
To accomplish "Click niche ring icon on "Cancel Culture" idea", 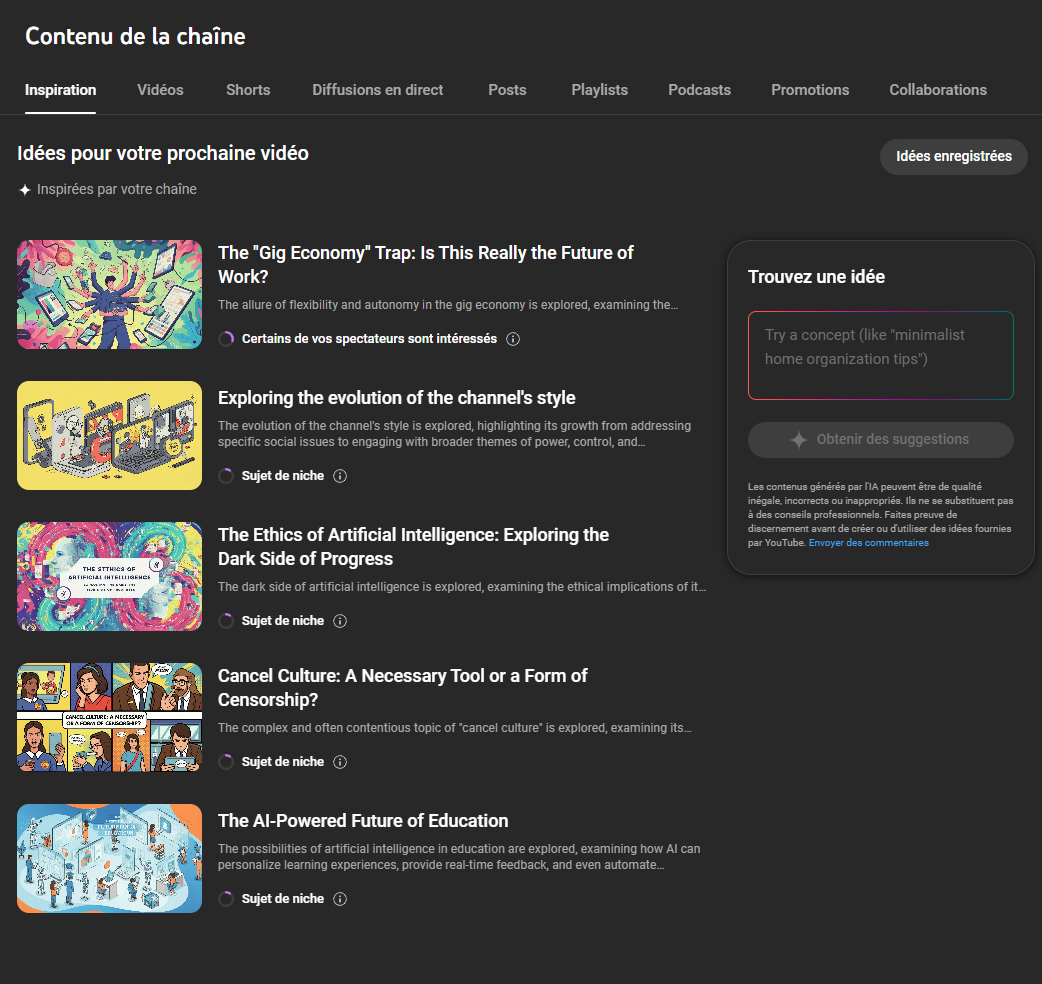I will click(x=226, y=762).
